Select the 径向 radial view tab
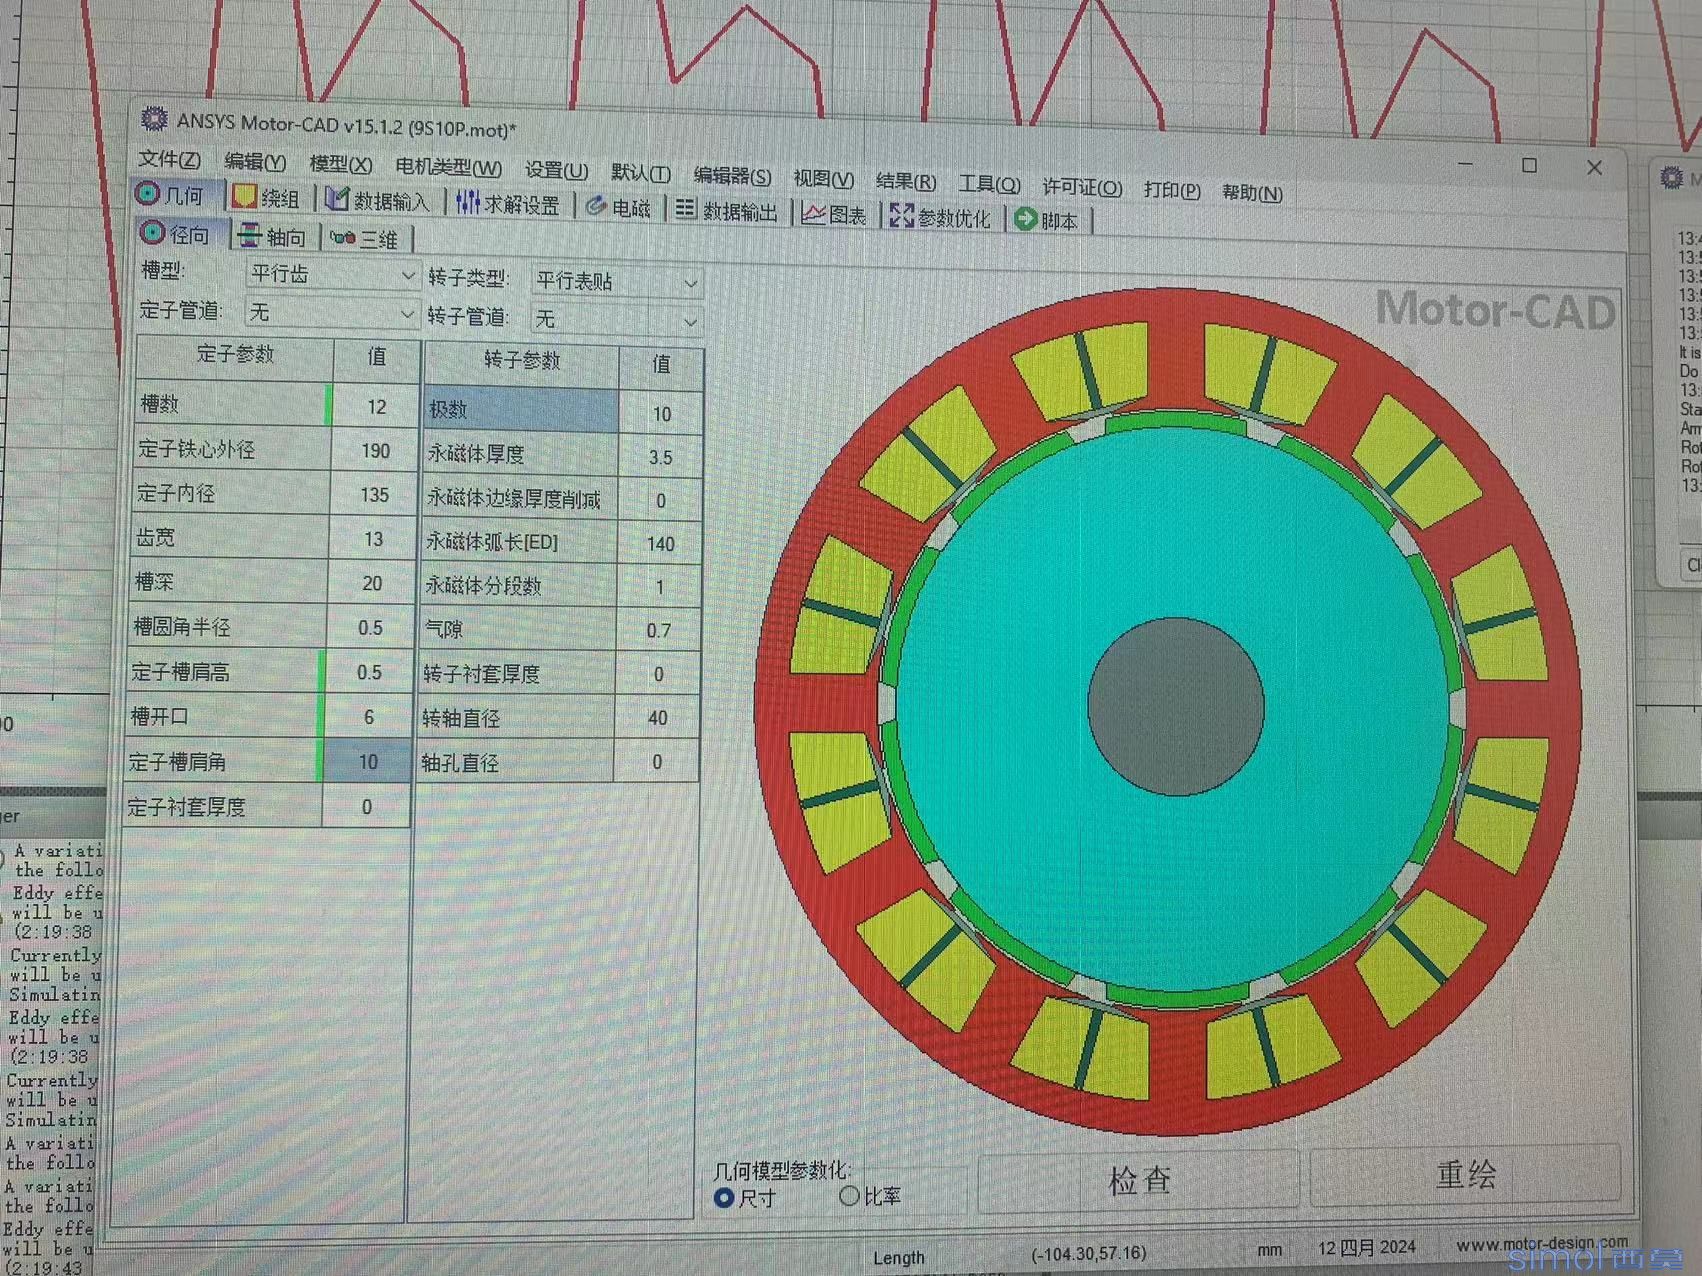This screenshot has height=1276, width=1702. (176, 233)
